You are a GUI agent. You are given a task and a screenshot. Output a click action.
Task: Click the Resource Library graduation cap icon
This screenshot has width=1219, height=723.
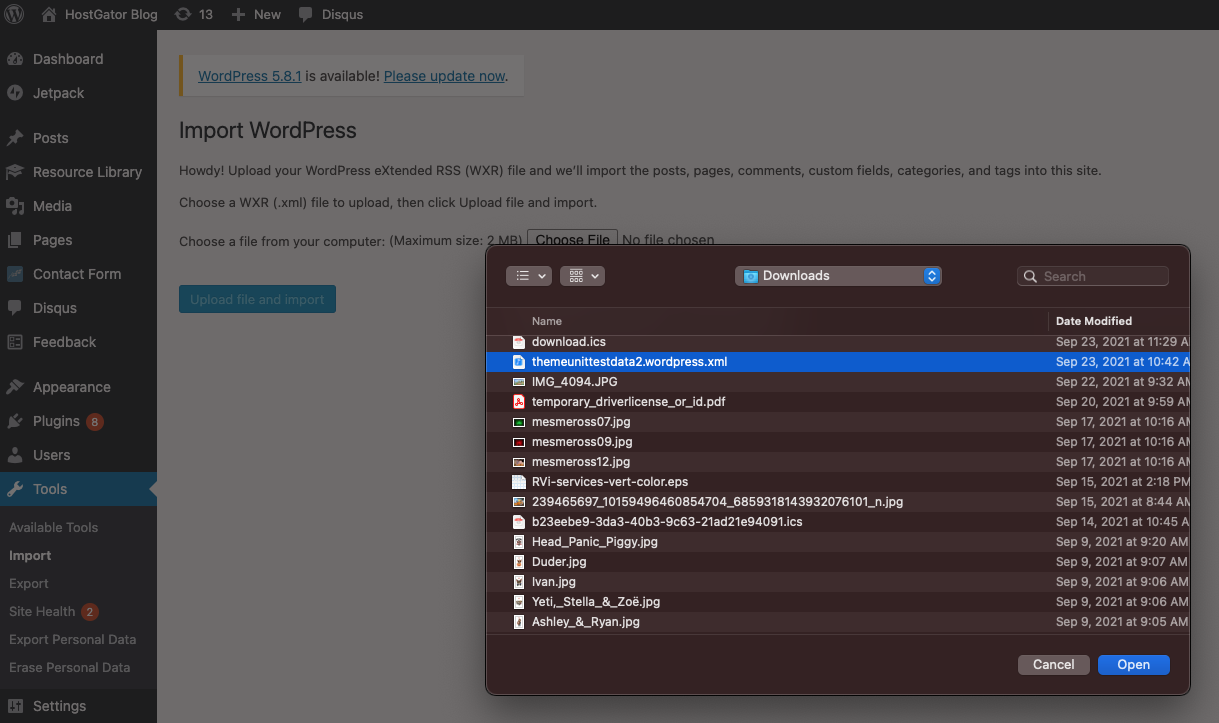click(x=15, y=172)
